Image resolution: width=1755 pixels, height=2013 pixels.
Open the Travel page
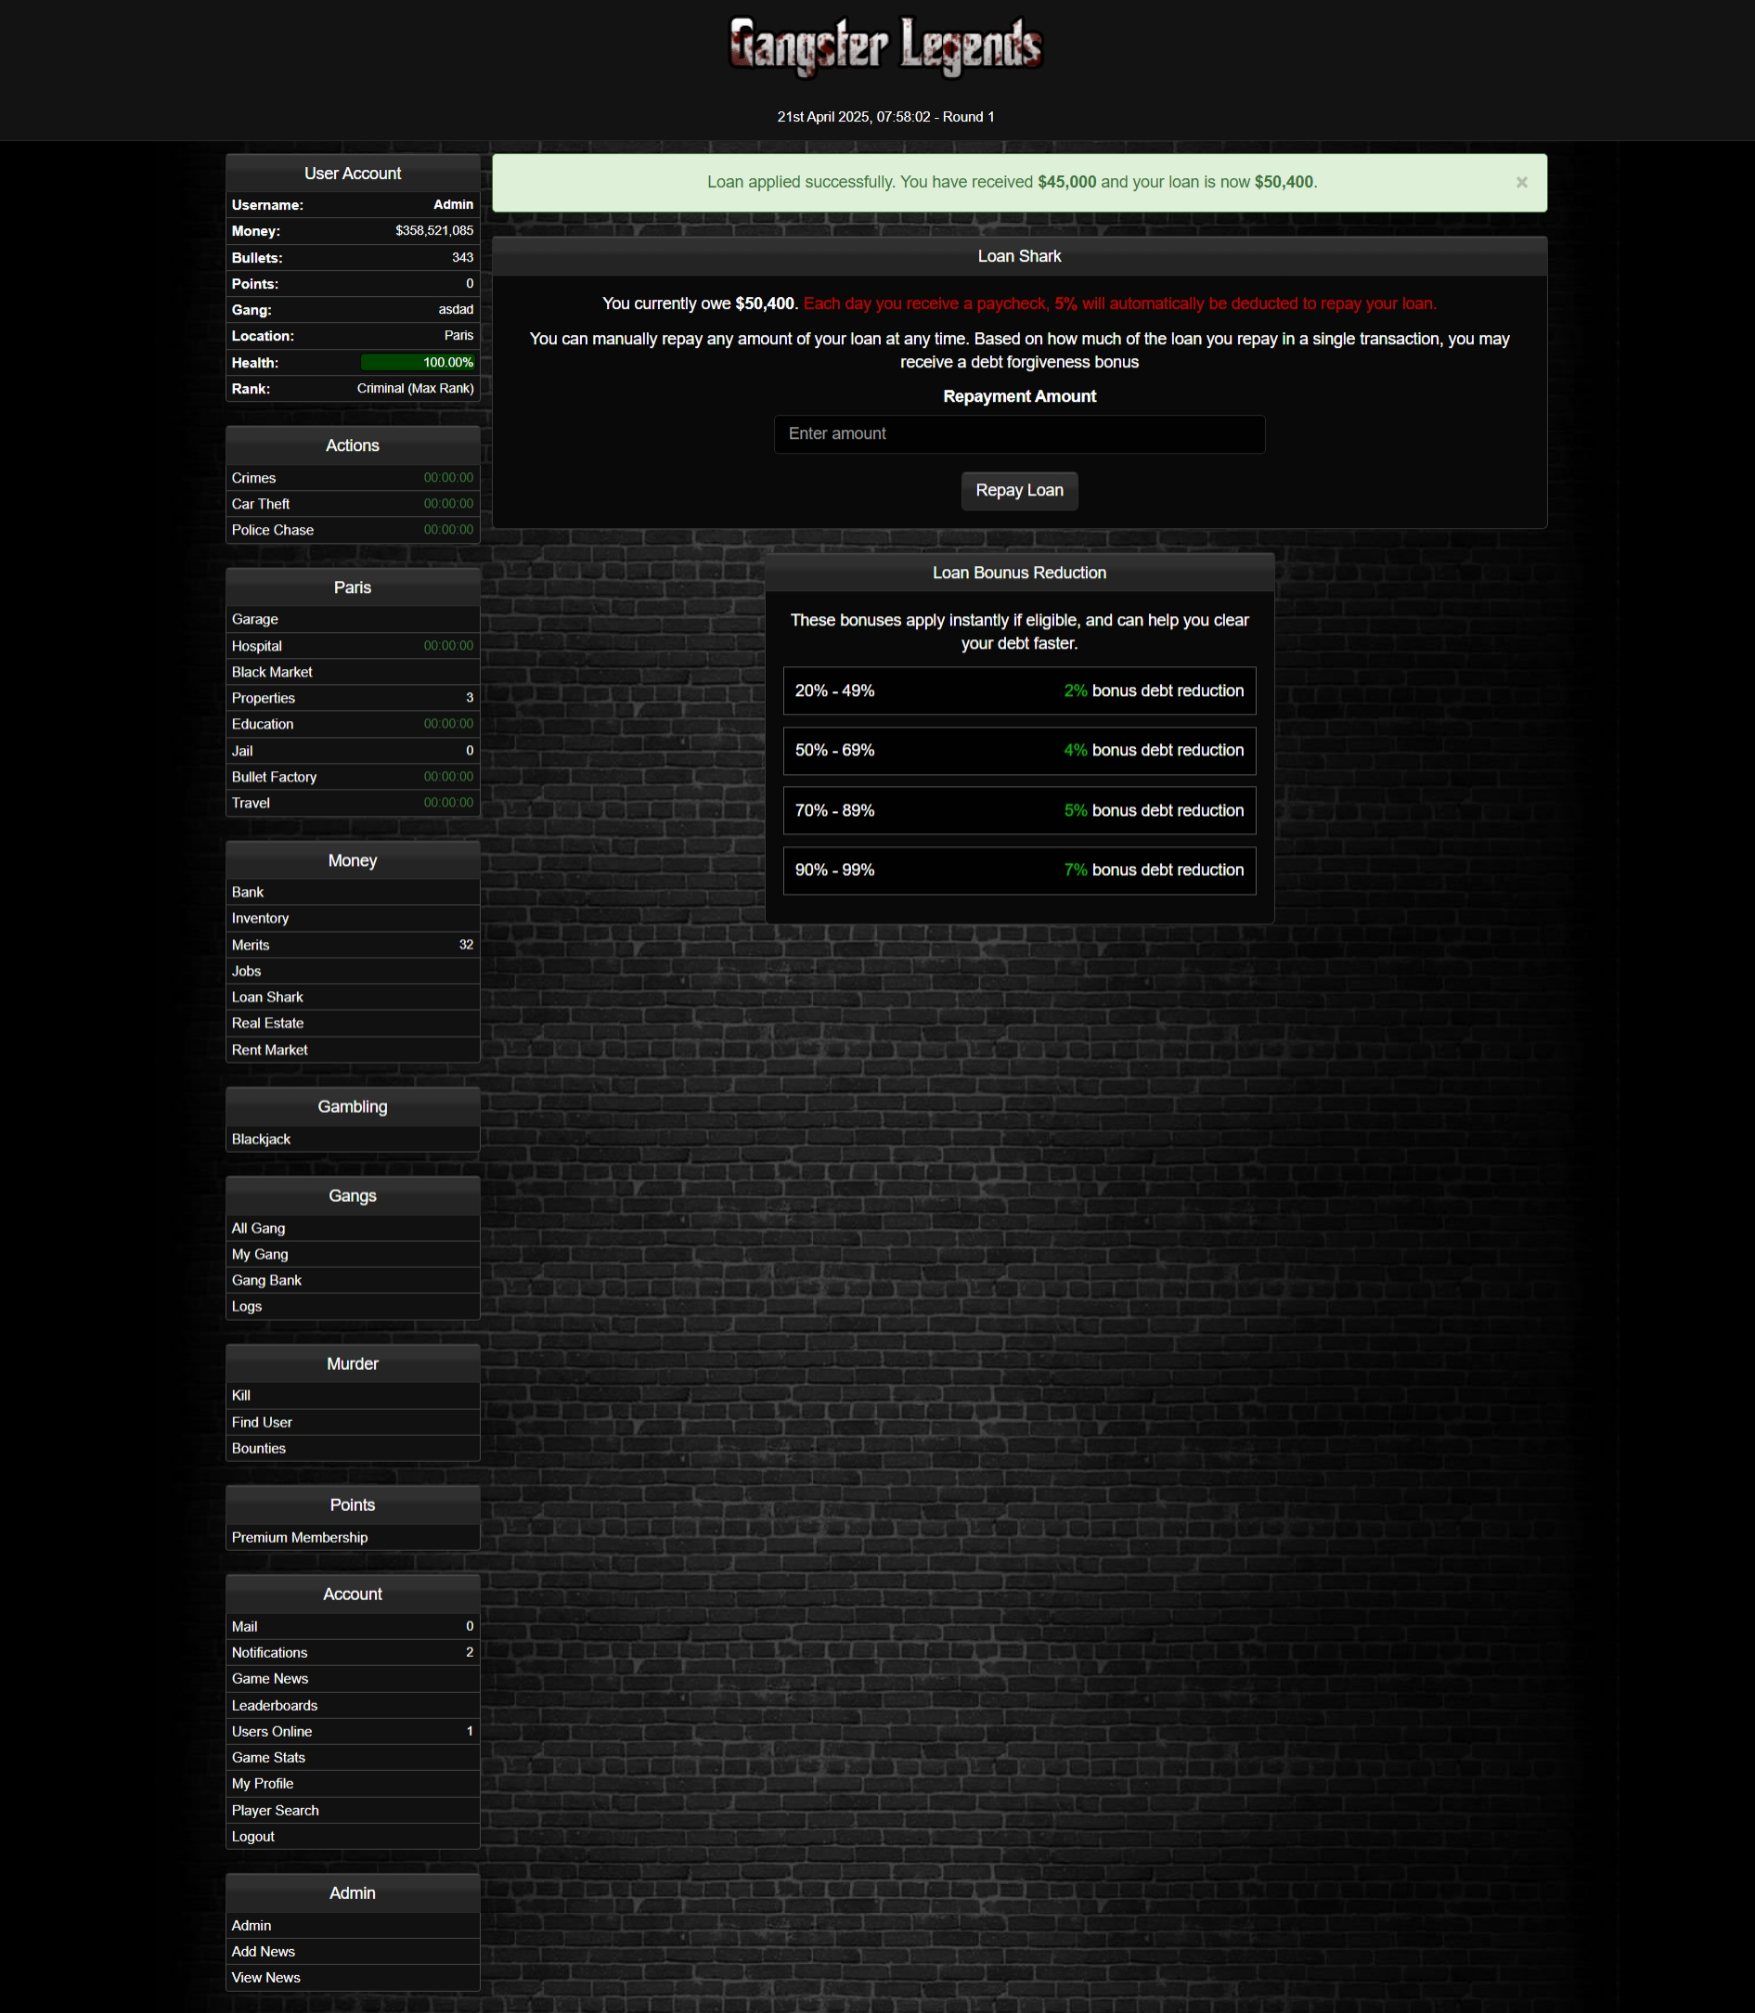251,803
